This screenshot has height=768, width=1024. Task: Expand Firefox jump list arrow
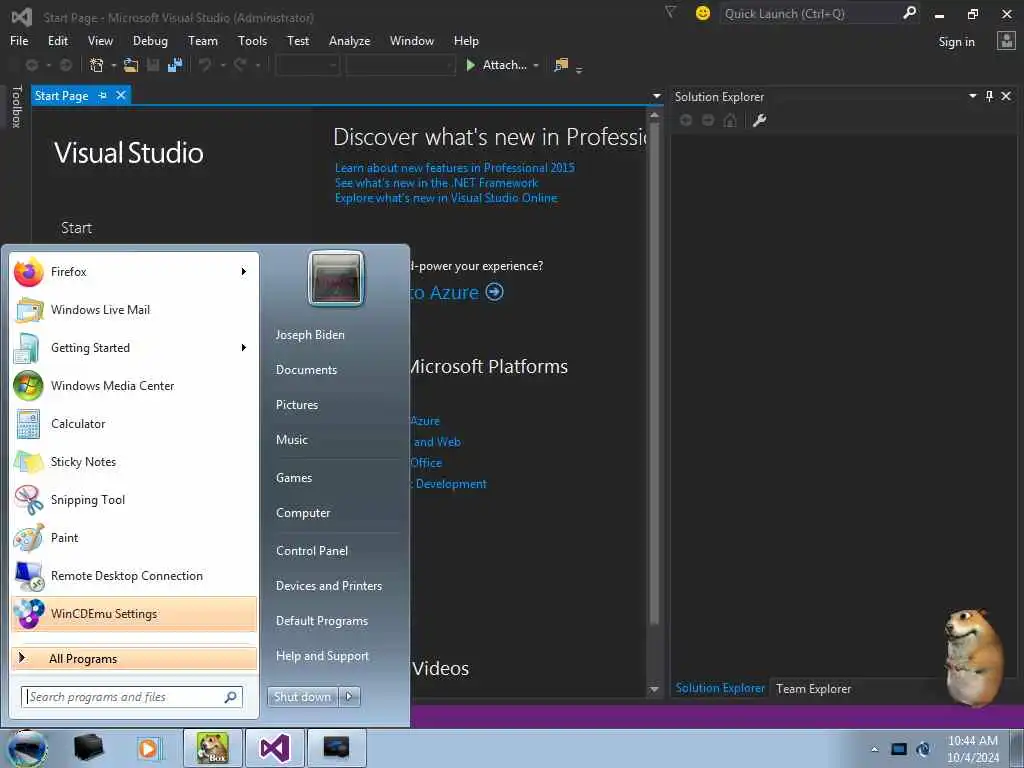click(x=244, y=272)
